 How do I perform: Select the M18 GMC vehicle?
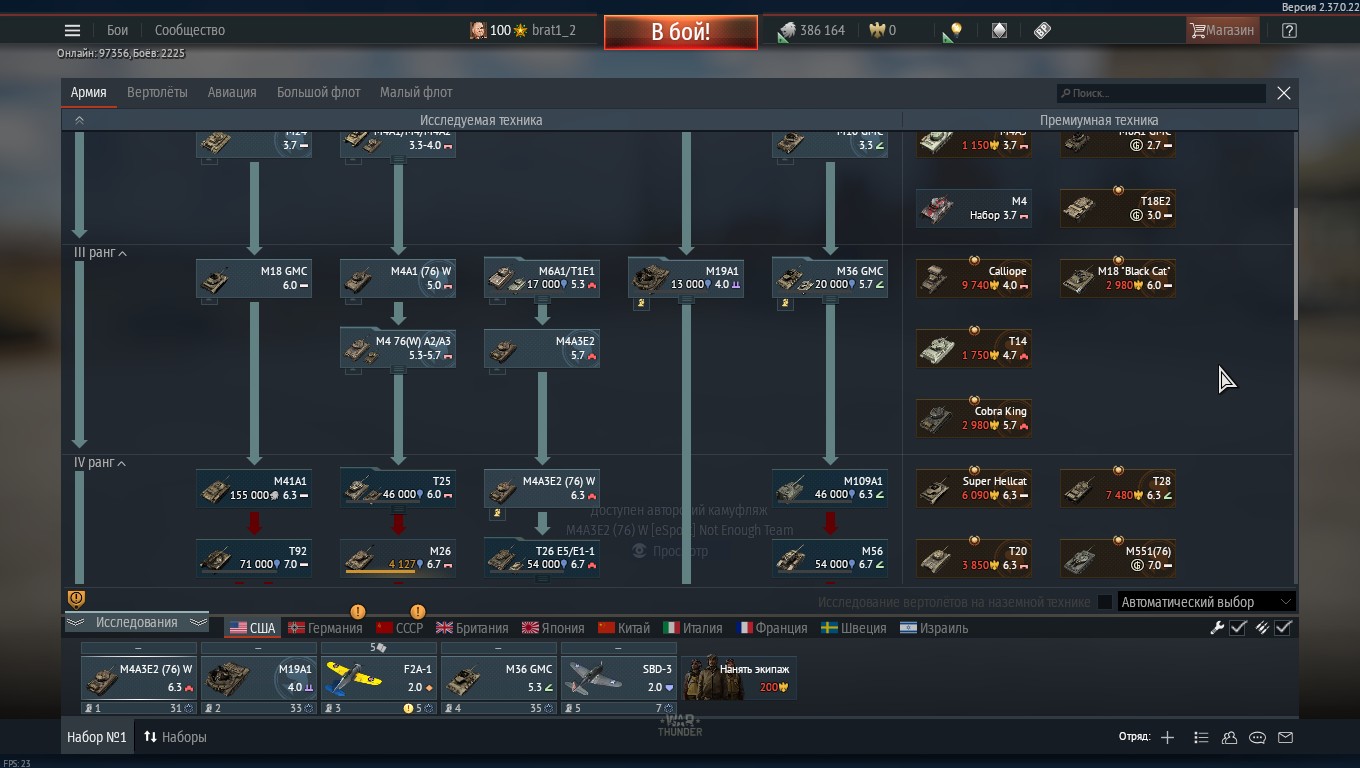click(x=254, y=278)
